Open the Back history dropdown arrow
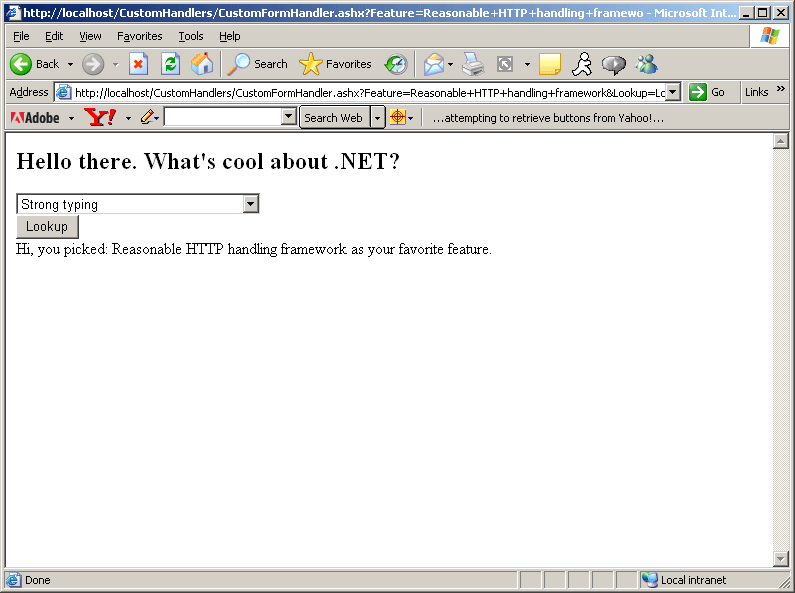 70,64
